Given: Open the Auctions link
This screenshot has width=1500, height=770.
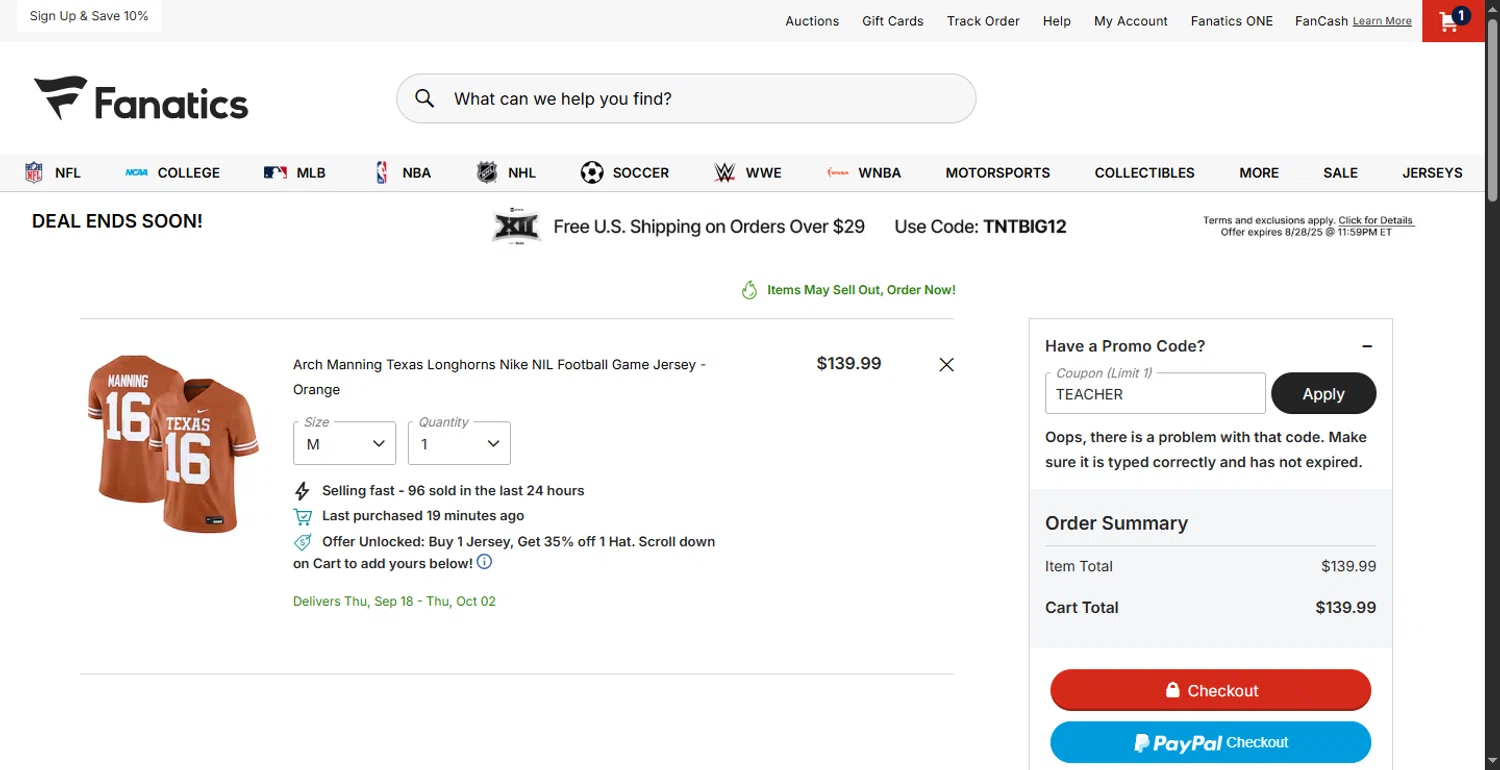Looking at the screenshot, I should pos(812,21).
